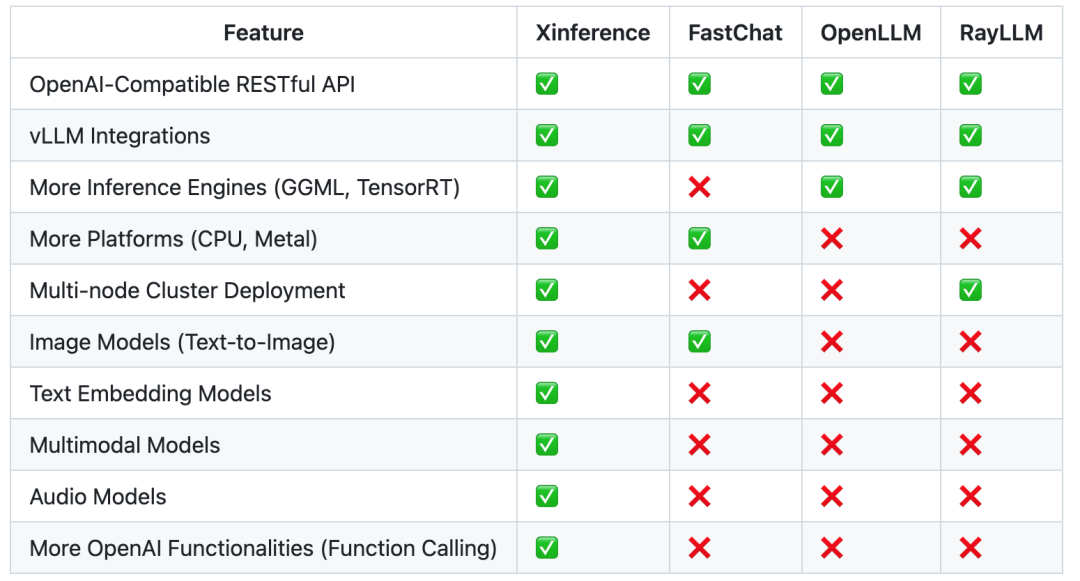Select Xinference check mark in Image Models row
This screenshot has width=1080, height=581.
tap(547, 342)
